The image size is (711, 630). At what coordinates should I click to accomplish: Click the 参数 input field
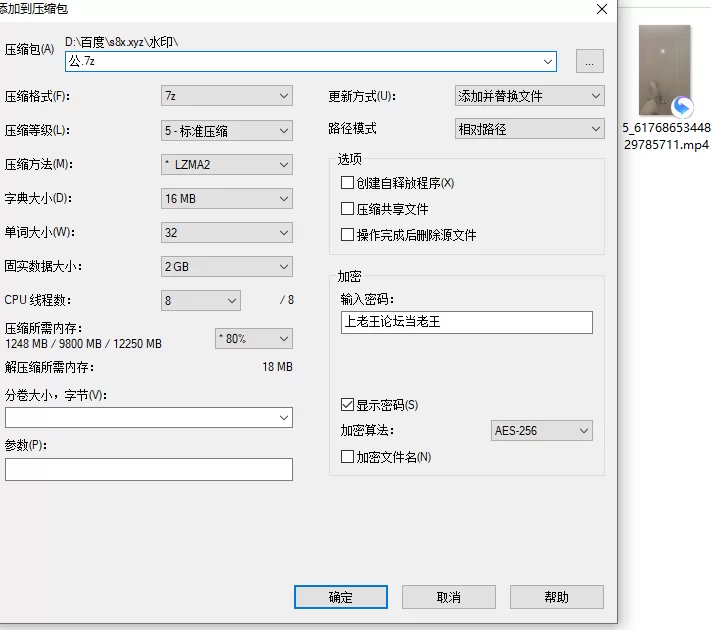coord(149,469)
